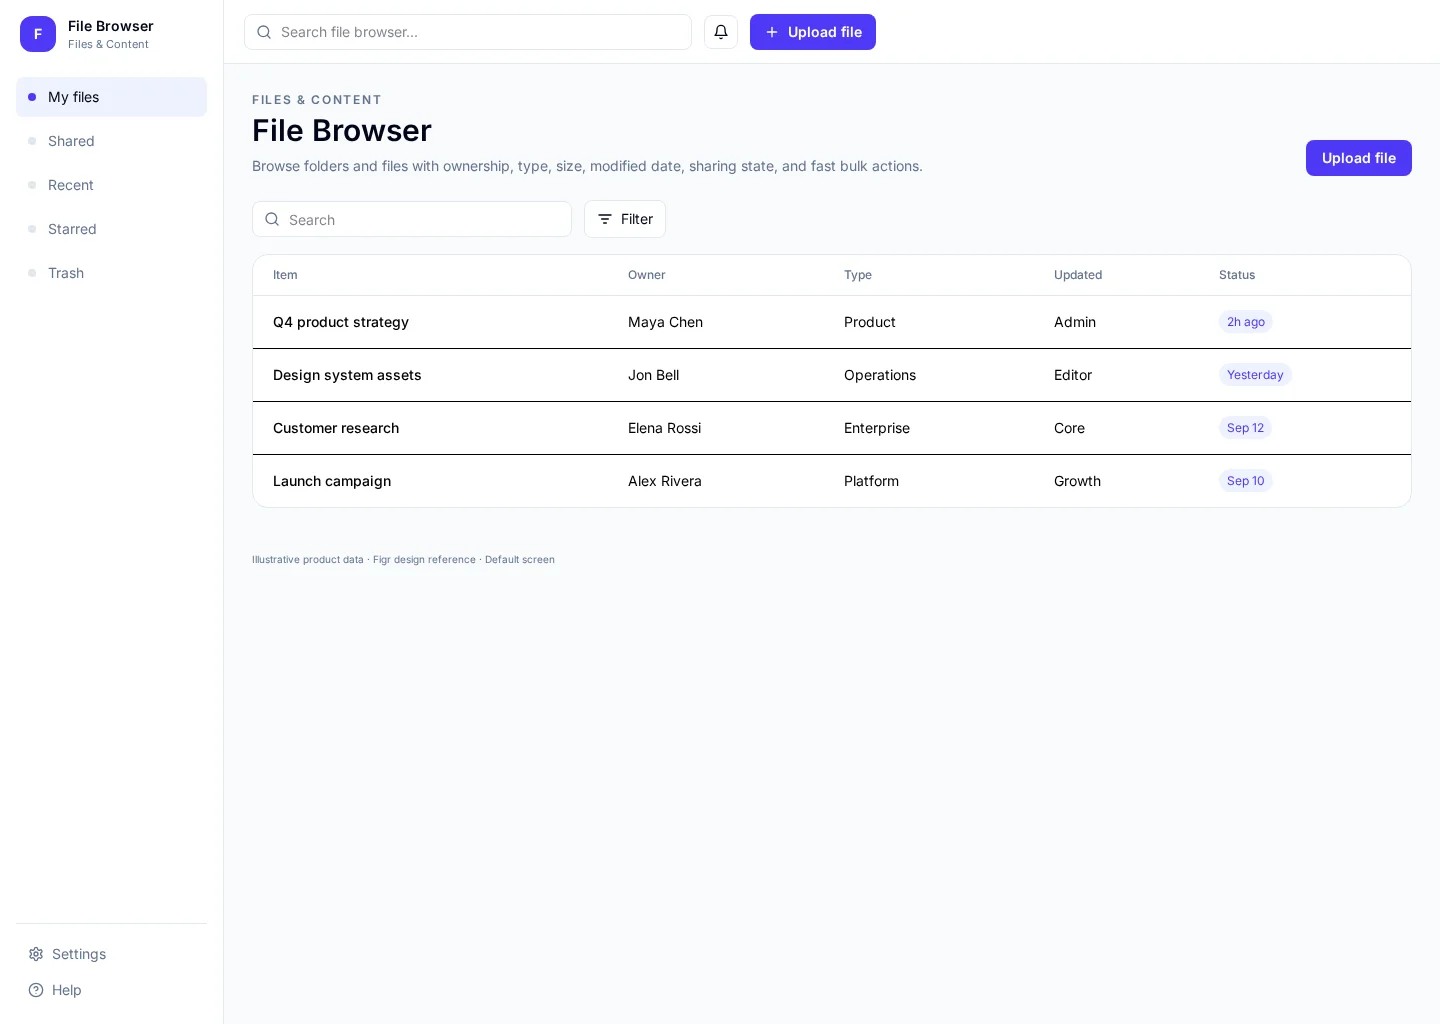This screenshot has width=1440, height=1024.
Task: Click the purple F app logo
Action: 38,34
